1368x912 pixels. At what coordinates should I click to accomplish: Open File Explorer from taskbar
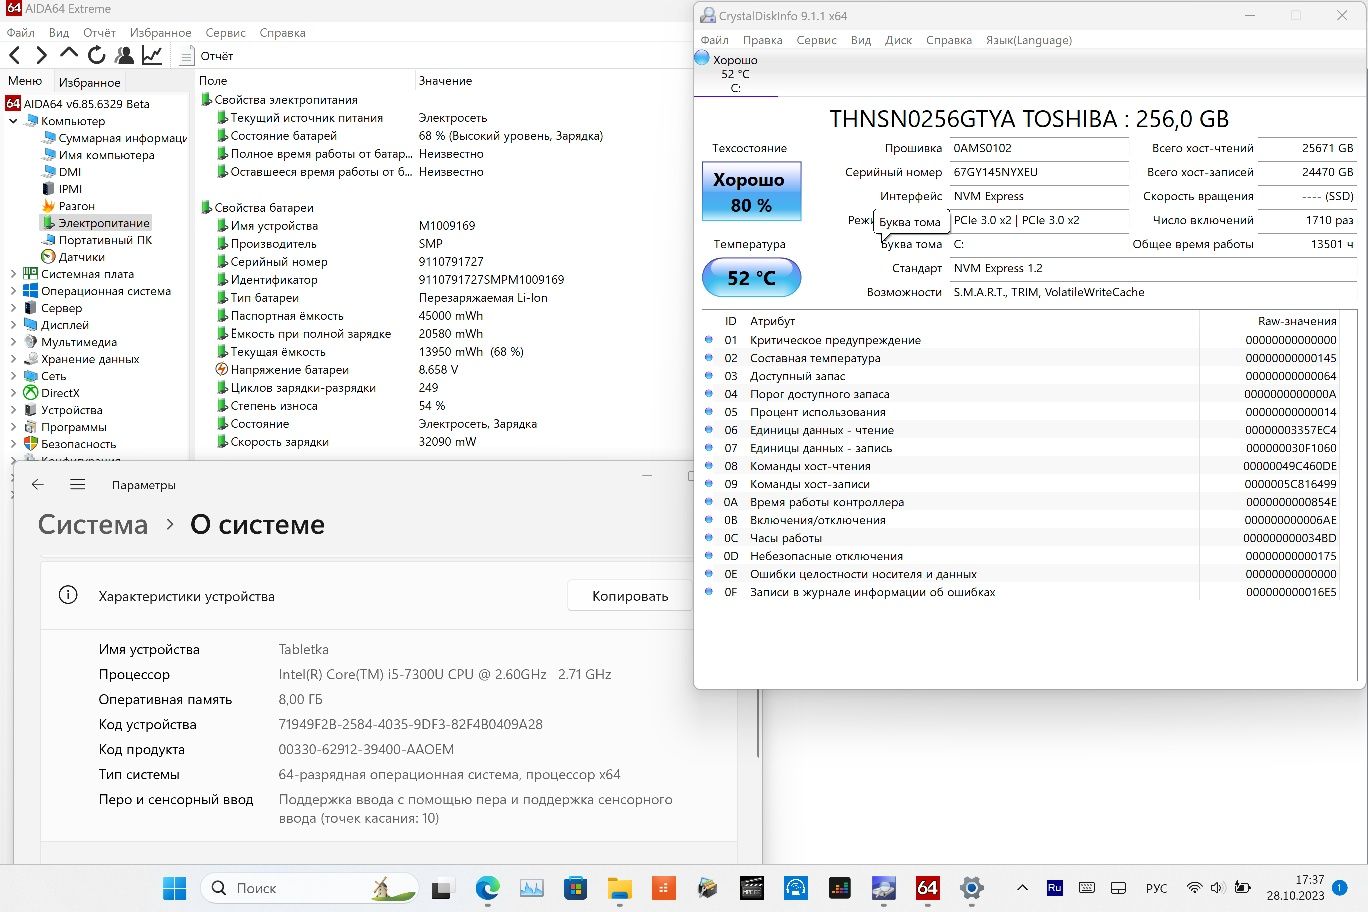(619, 888)
